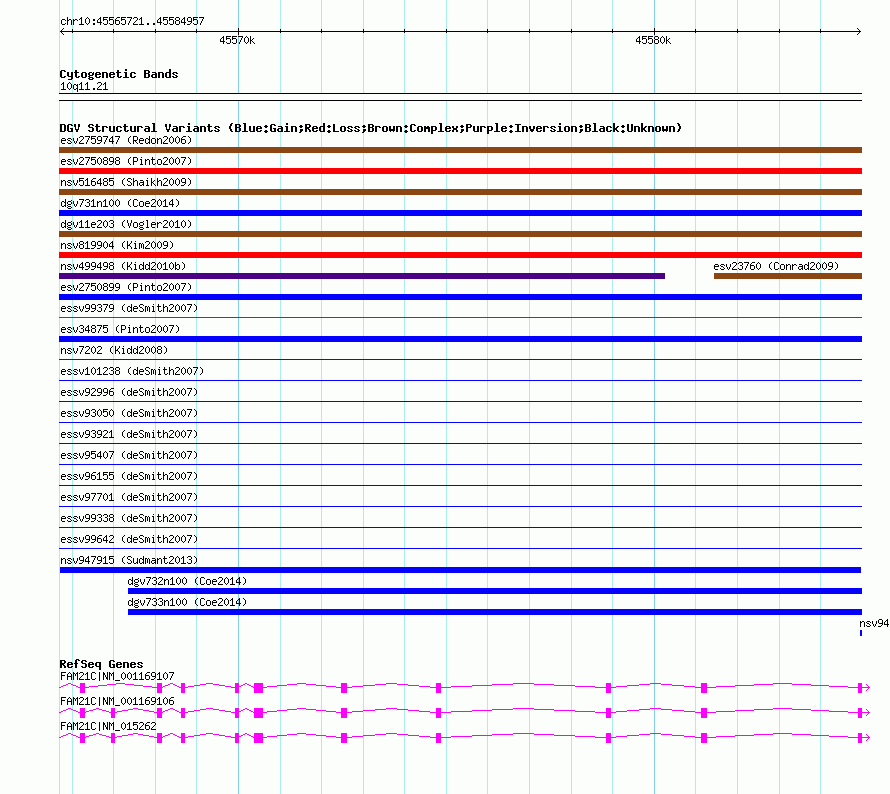
Task: Click the Cytogenetic Bands track title
Action: [119, 74]
